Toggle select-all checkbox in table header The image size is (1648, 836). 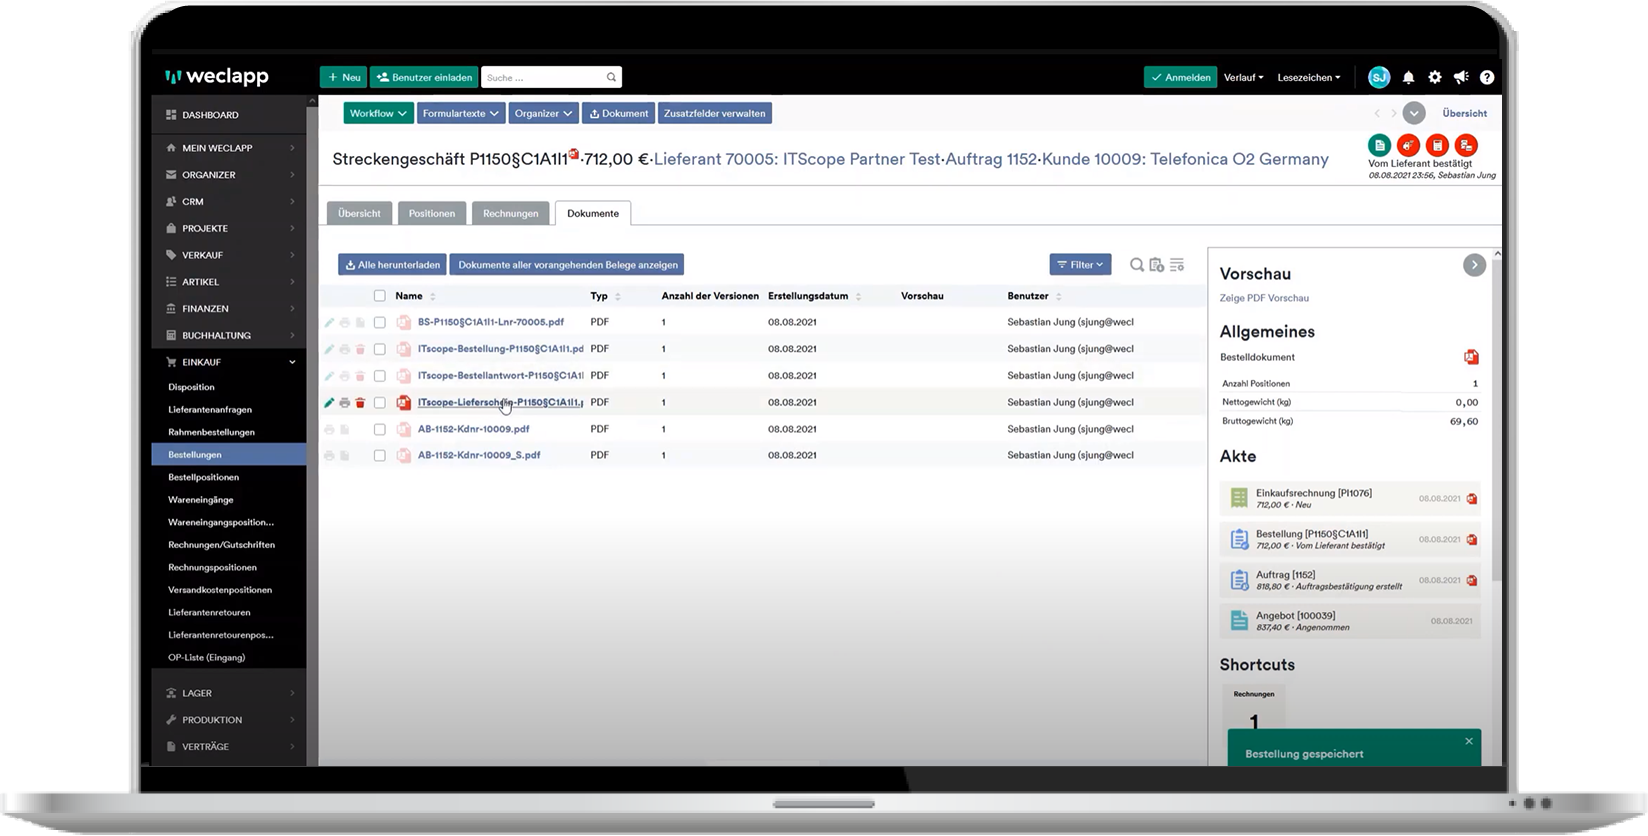[379, 296]
